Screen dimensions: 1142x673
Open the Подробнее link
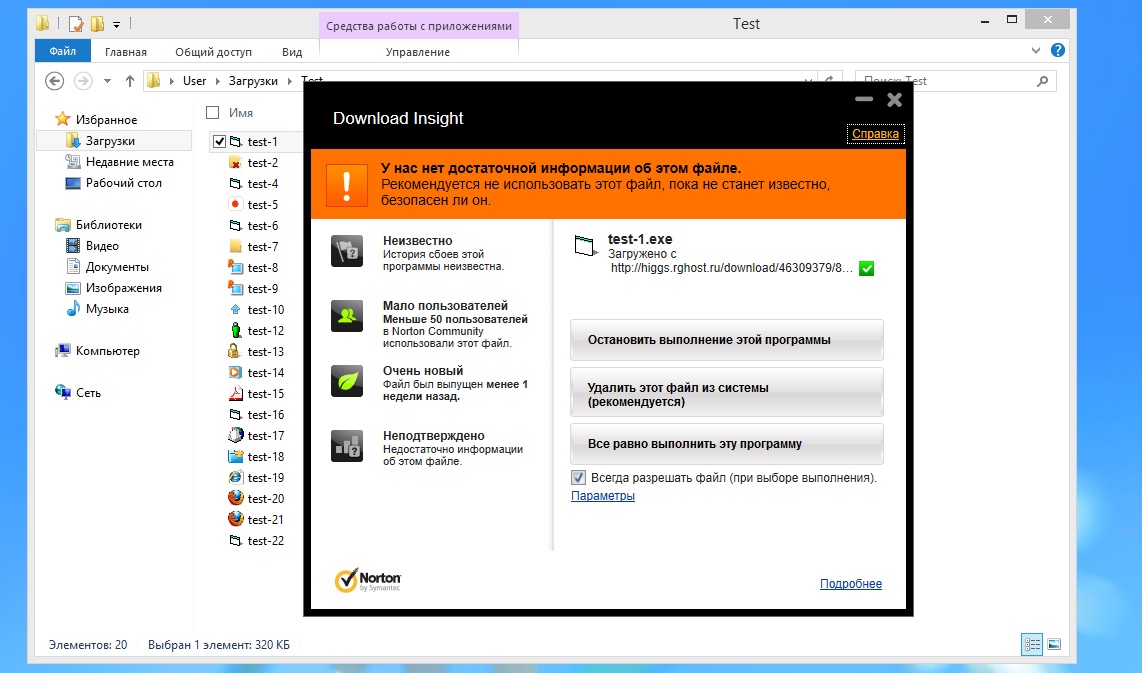point(851,583)
